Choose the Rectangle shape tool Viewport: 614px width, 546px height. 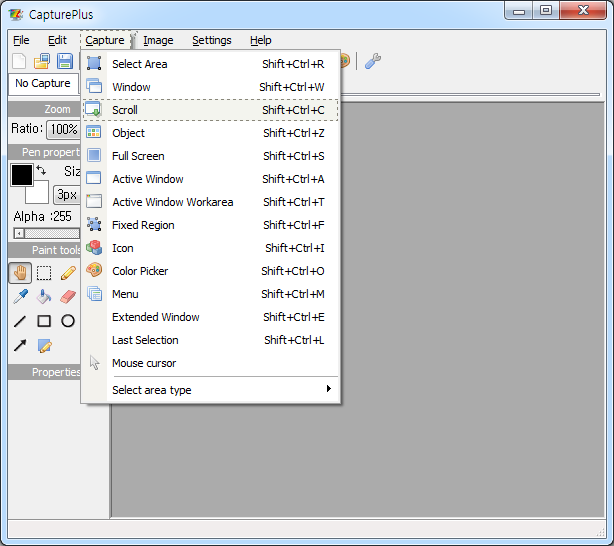coord(44,321)
